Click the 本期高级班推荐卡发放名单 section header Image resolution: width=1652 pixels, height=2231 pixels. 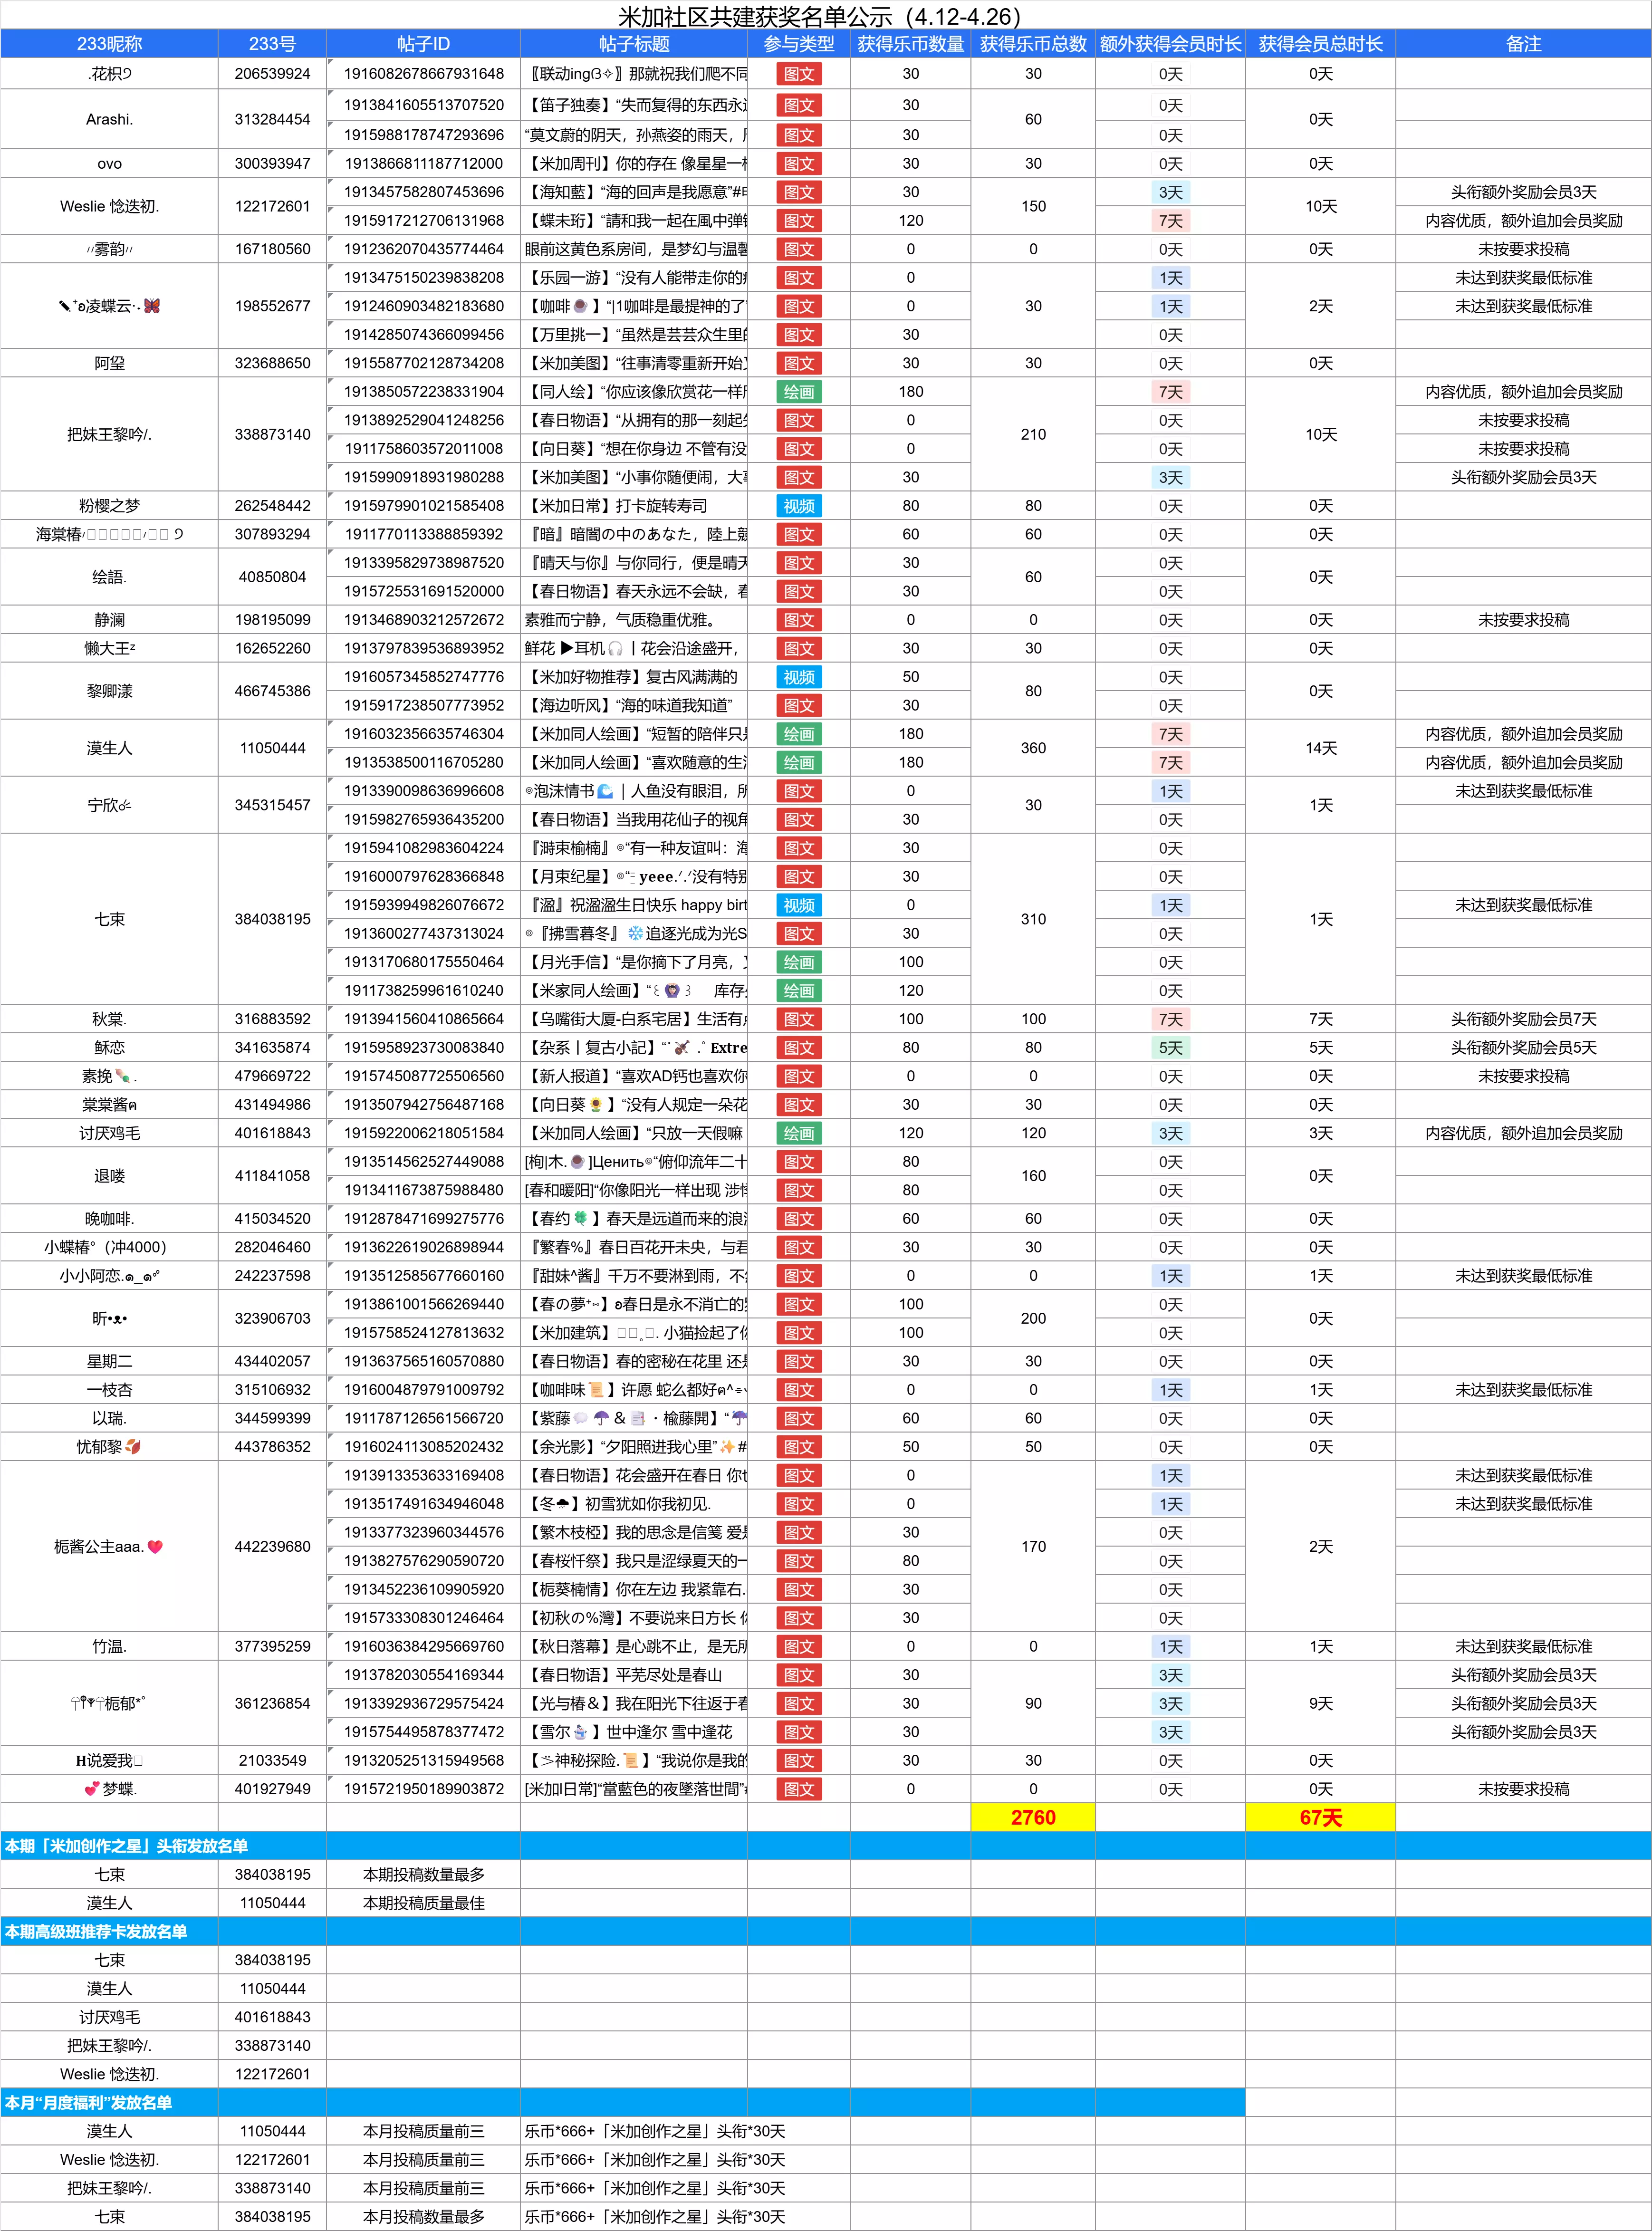[x=96, y=1931]
